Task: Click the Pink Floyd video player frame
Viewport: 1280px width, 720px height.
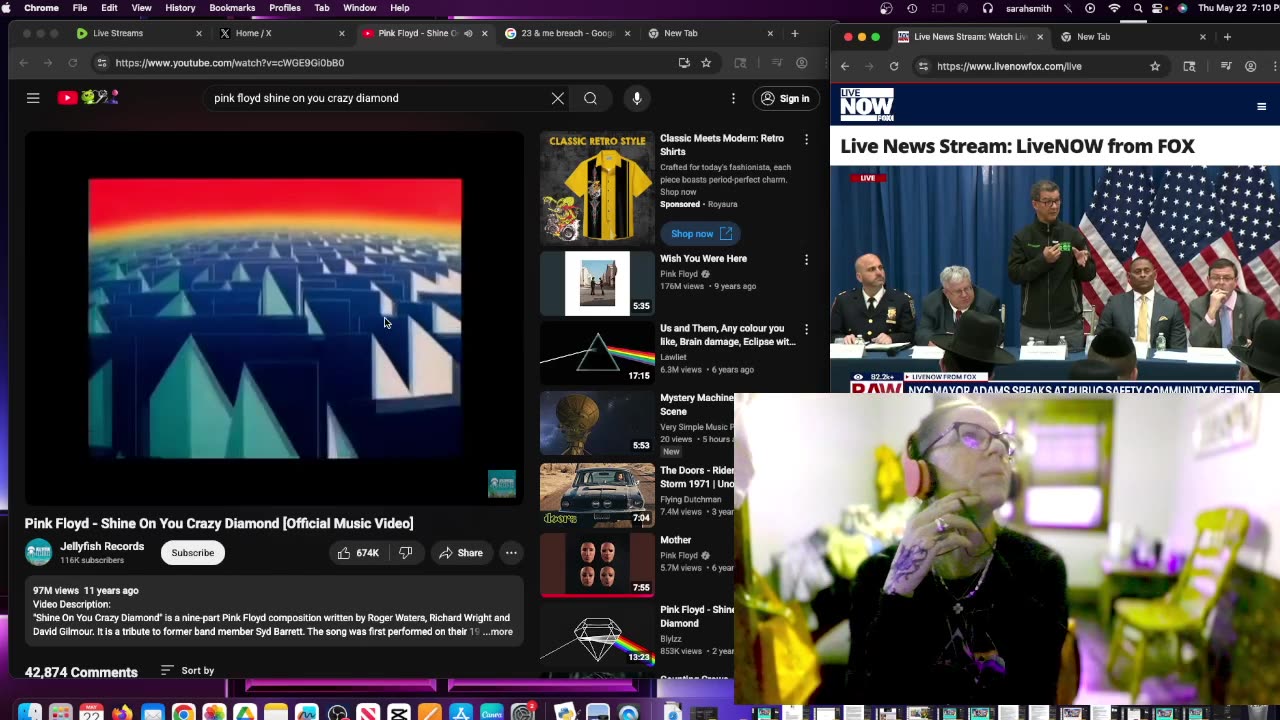Action: coord(275,318)
